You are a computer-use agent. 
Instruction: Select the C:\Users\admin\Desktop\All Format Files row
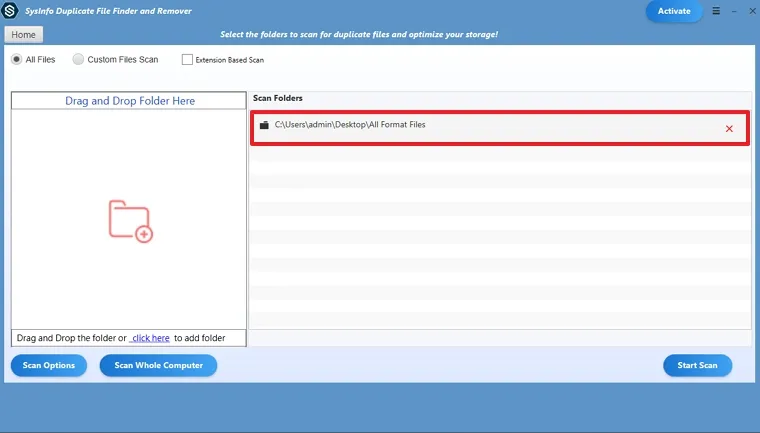tap(500, 128)
